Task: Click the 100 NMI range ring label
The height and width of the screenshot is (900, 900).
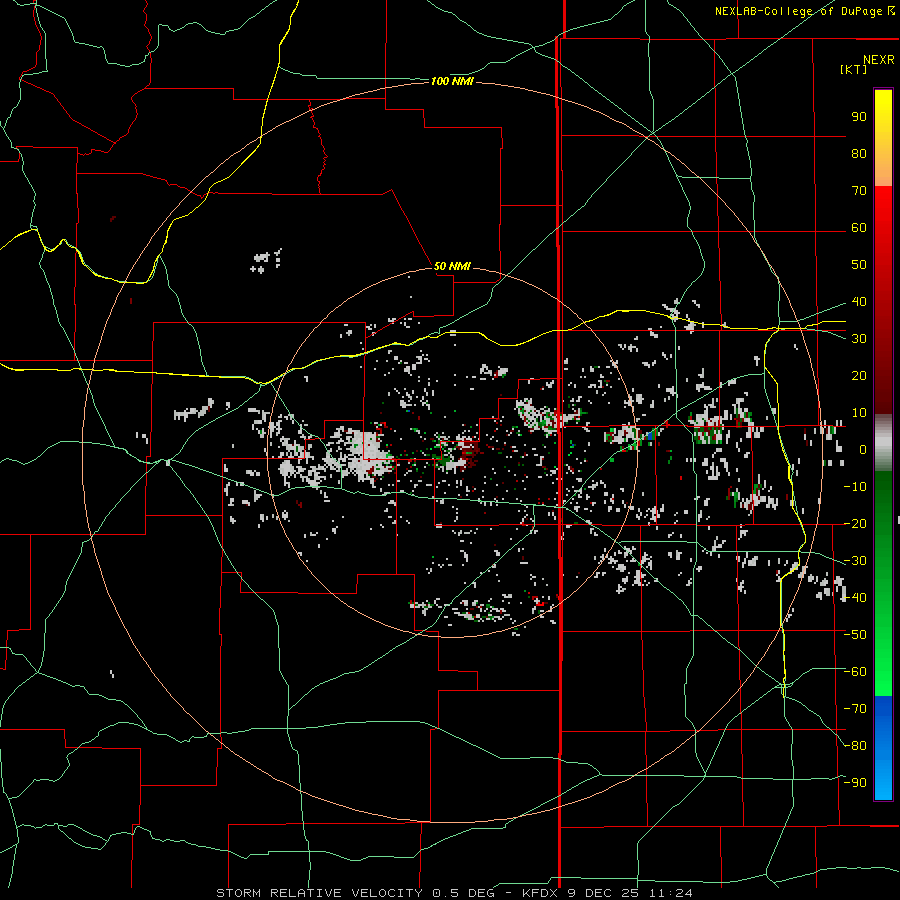Action: tap(452, 82)
